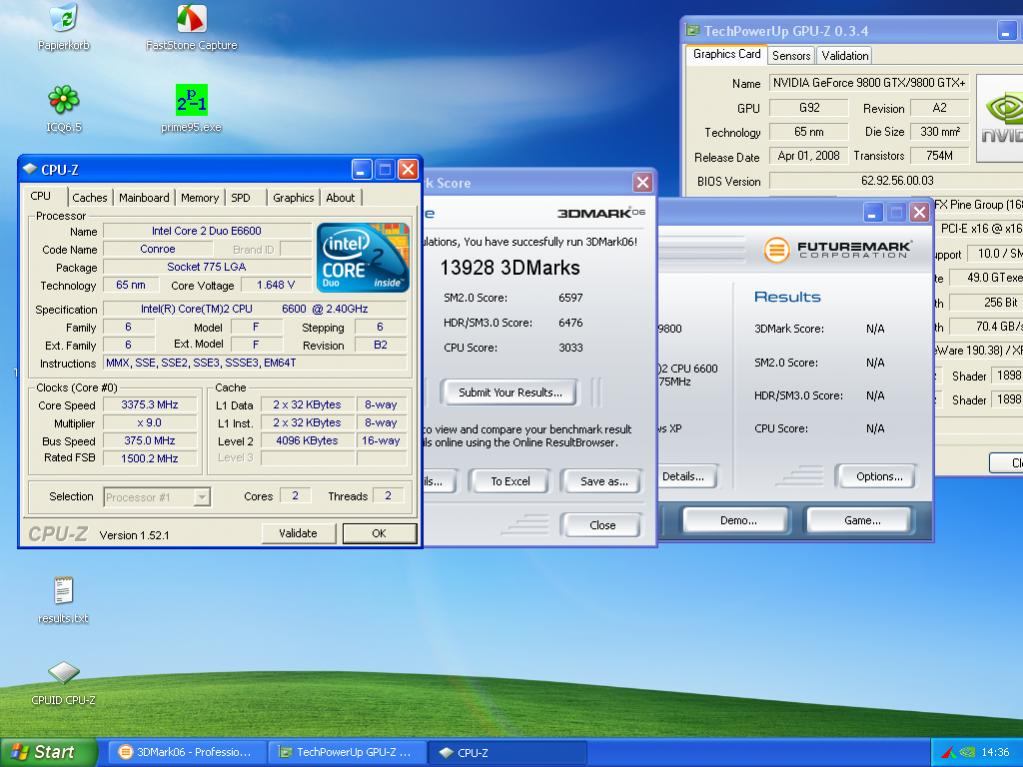Viewport: 1023px width, 767px height.
Task: Click the Multiplier value x 9.0
Action: (x=149, y=423)
